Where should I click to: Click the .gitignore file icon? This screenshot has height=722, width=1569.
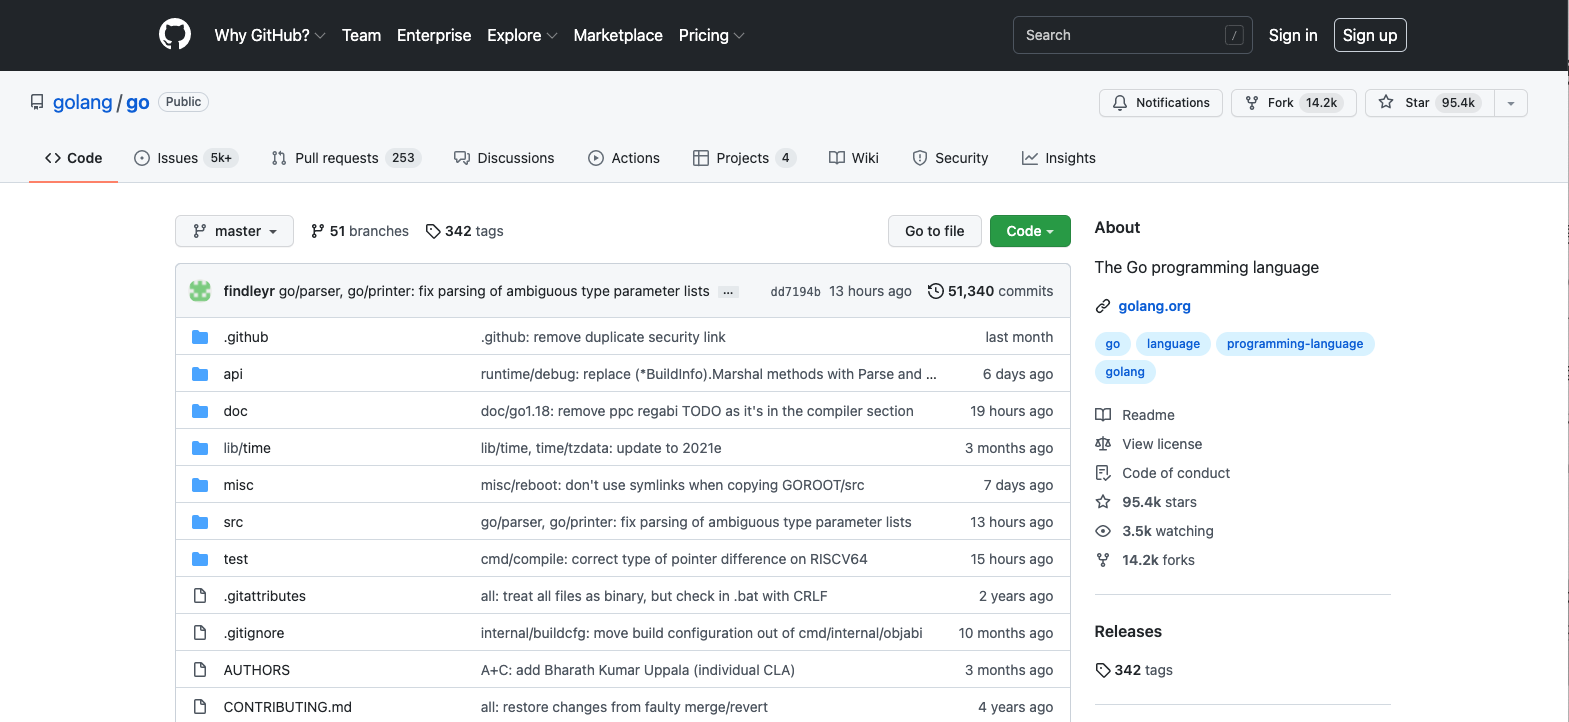coord(200,633)
